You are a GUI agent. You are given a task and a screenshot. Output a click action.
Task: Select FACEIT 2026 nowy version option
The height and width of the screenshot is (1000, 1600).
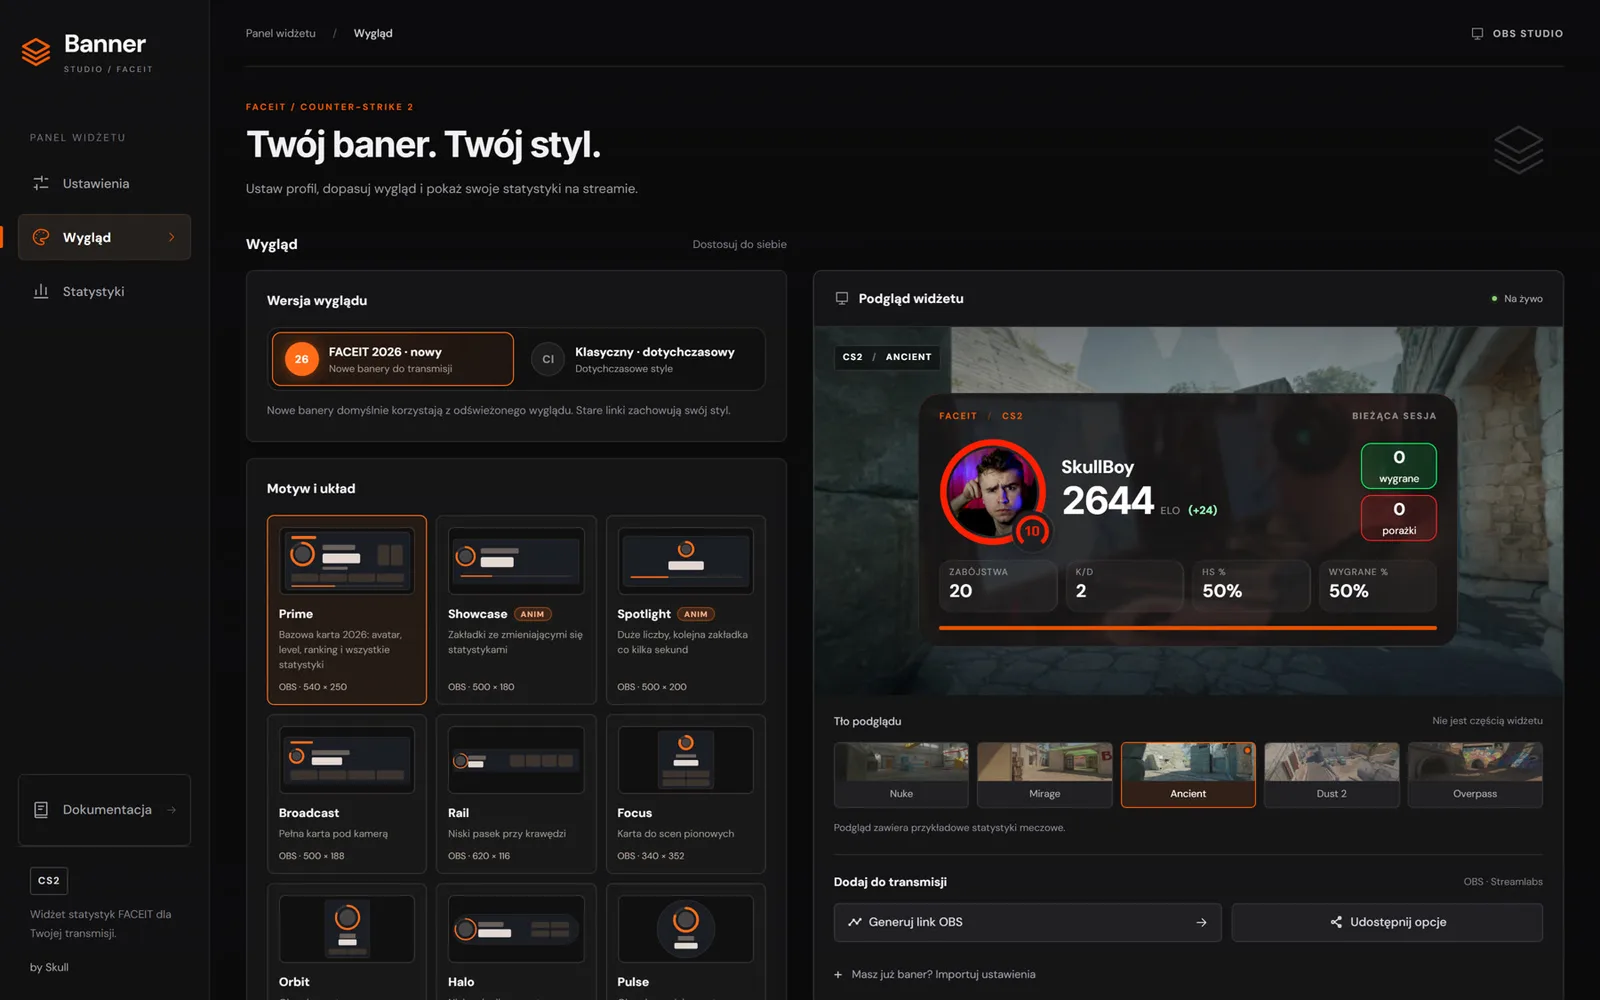click(392, 359)
